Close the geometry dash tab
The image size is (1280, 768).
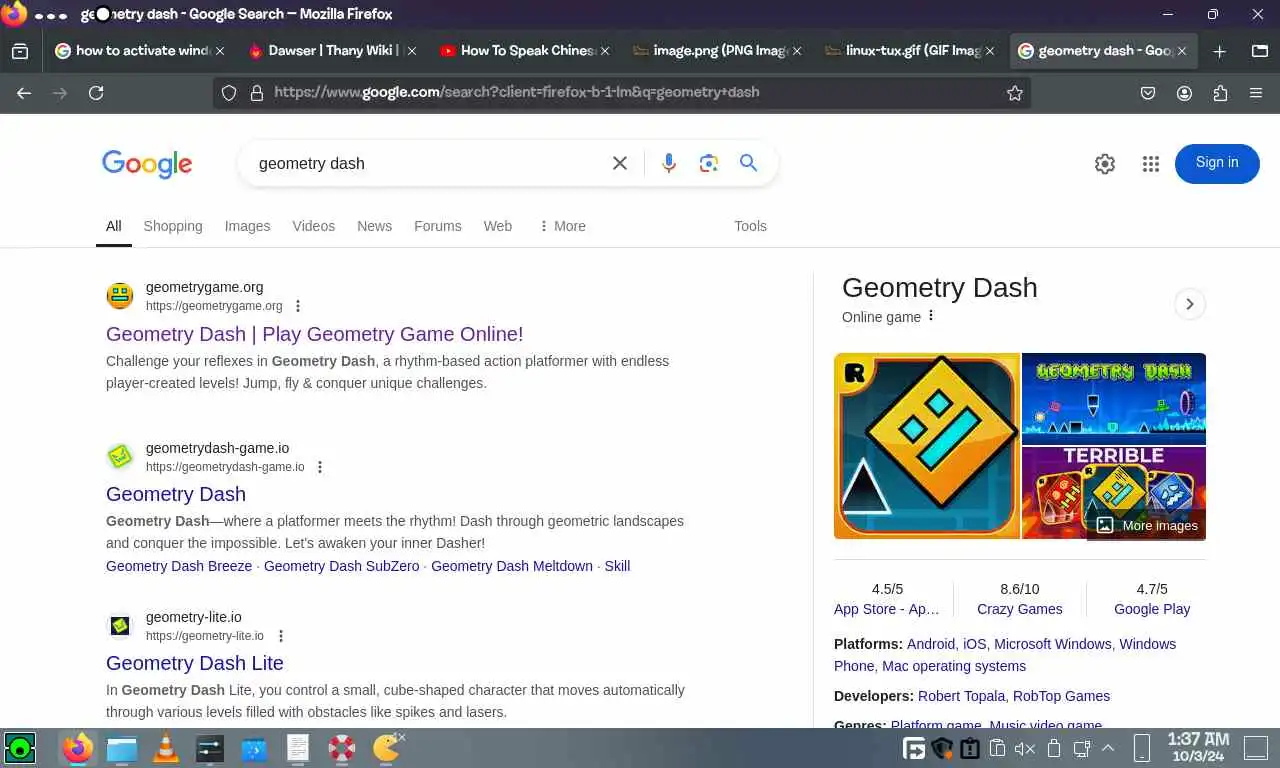click(x=1182, y=51)
